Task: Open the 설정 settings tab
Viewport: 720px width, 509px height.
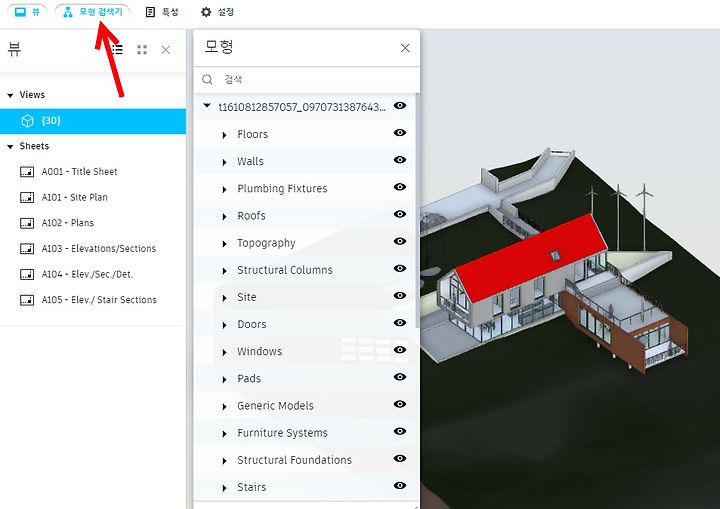Action: [217, 12]
